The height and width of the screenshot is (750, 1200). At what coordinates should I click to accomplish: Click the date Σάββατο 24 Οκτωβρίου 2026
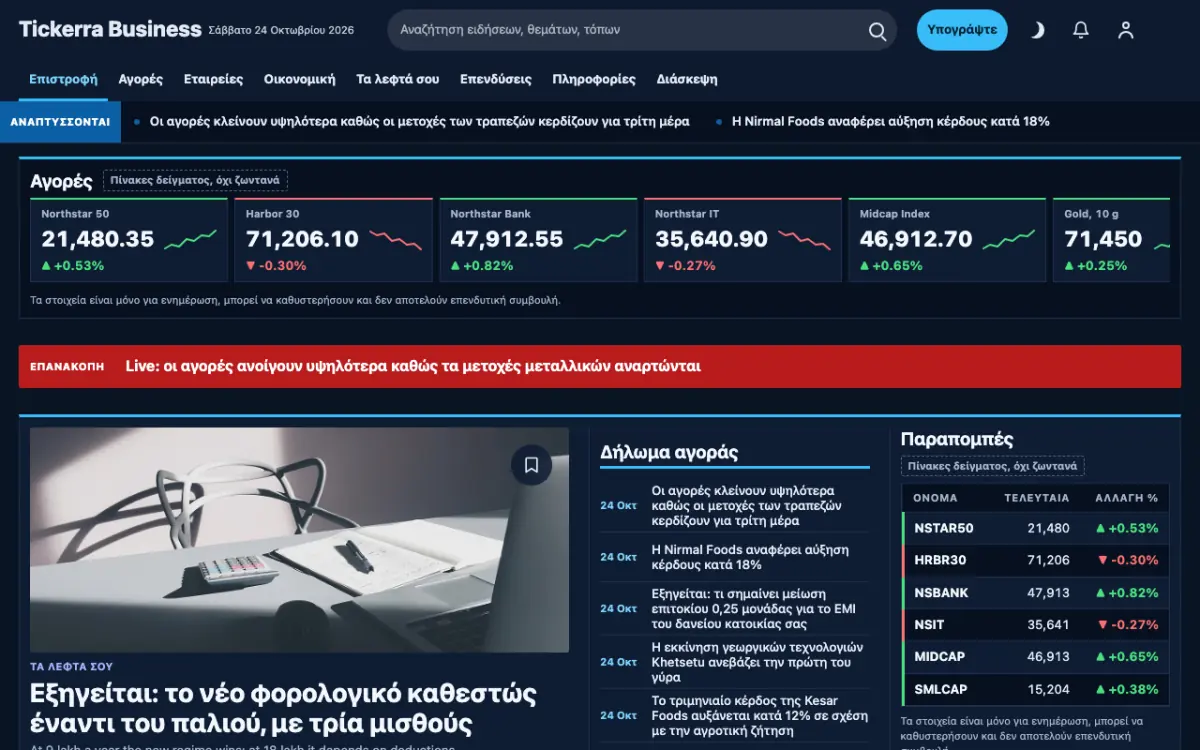tap(281, 30)
